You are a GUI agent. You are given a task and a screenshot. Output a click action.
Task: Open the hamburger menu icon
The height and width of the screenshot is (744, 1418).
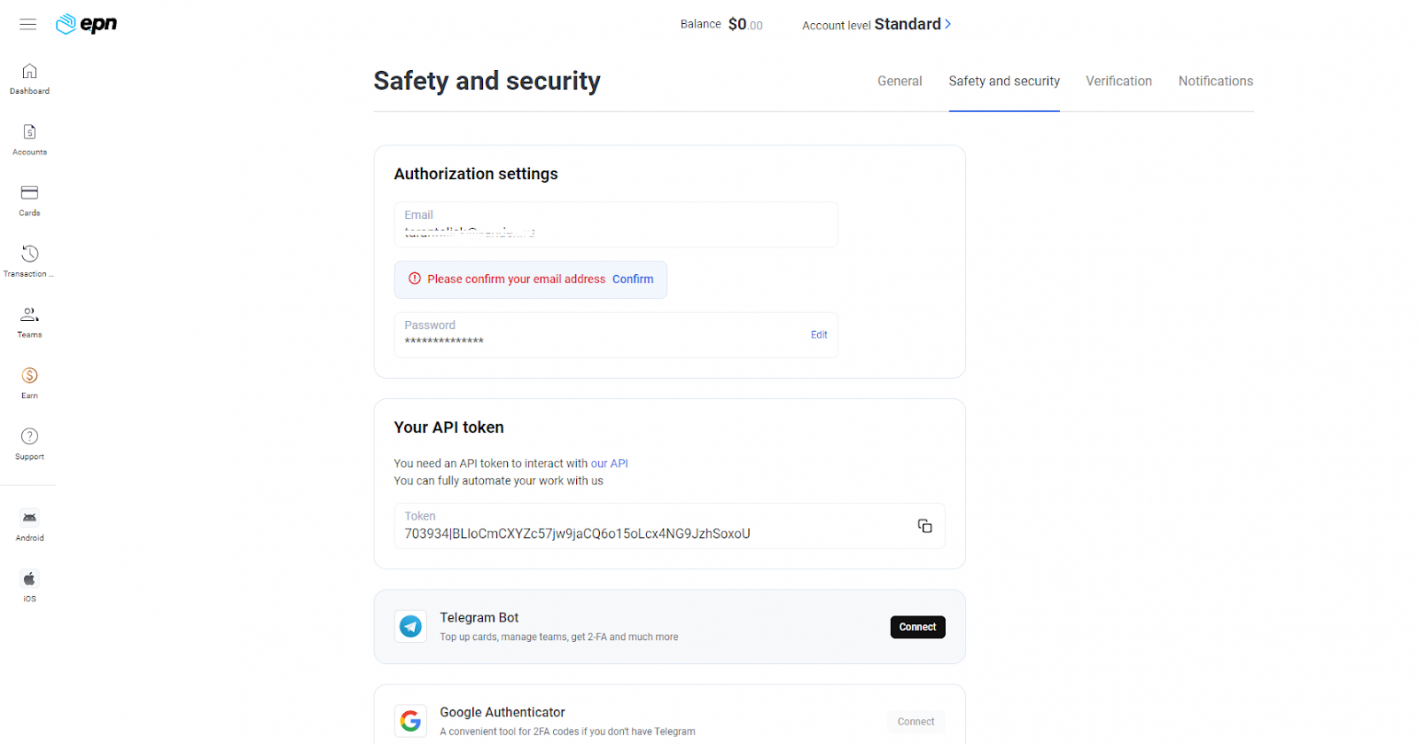coord(28,24)
